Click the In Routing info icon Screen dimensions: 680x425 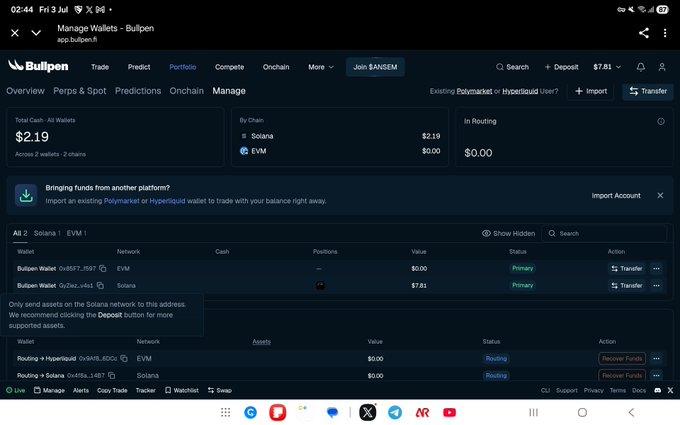661,121
